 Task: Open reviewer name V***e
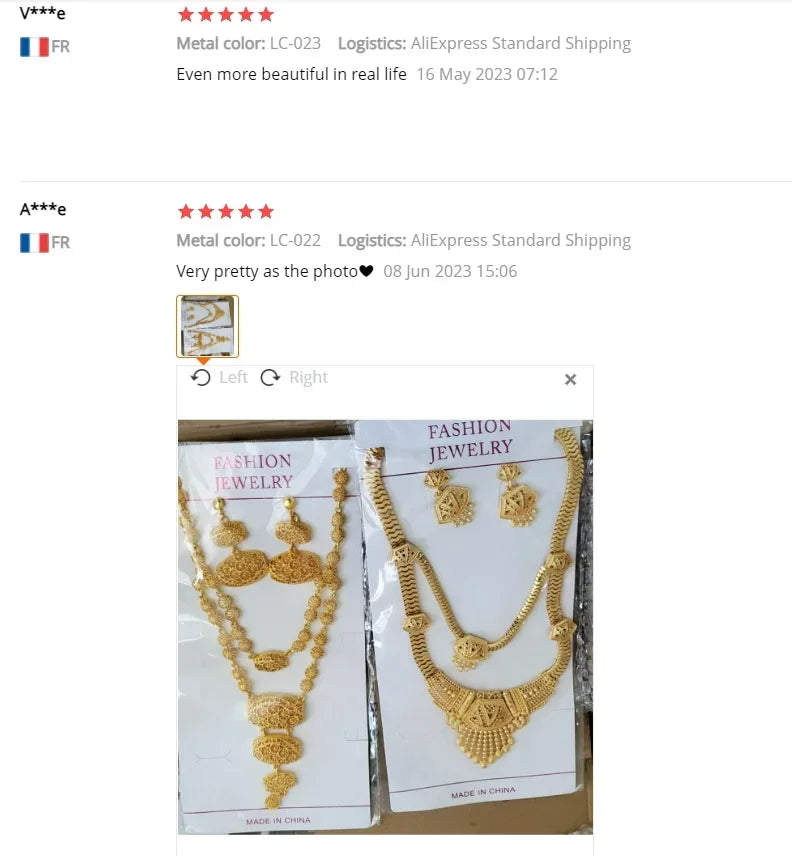[43, 13]
